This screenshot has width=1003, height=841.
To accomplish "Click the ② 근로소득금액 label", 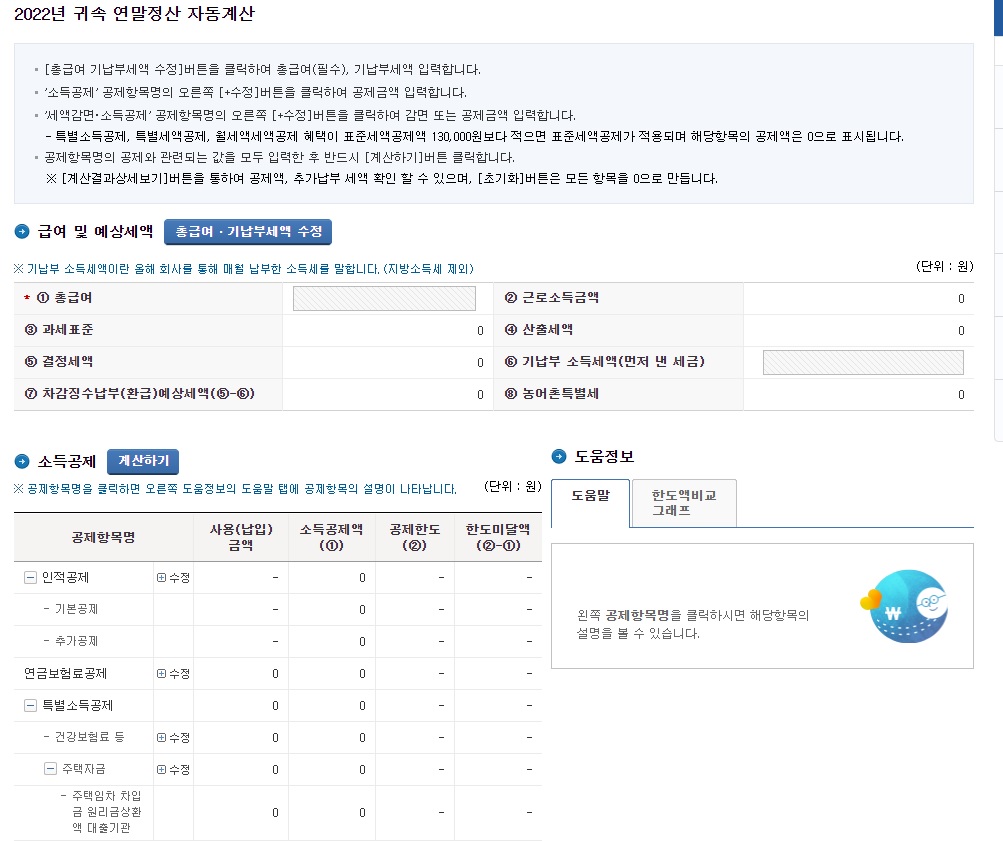I will (x=551, y=297).
